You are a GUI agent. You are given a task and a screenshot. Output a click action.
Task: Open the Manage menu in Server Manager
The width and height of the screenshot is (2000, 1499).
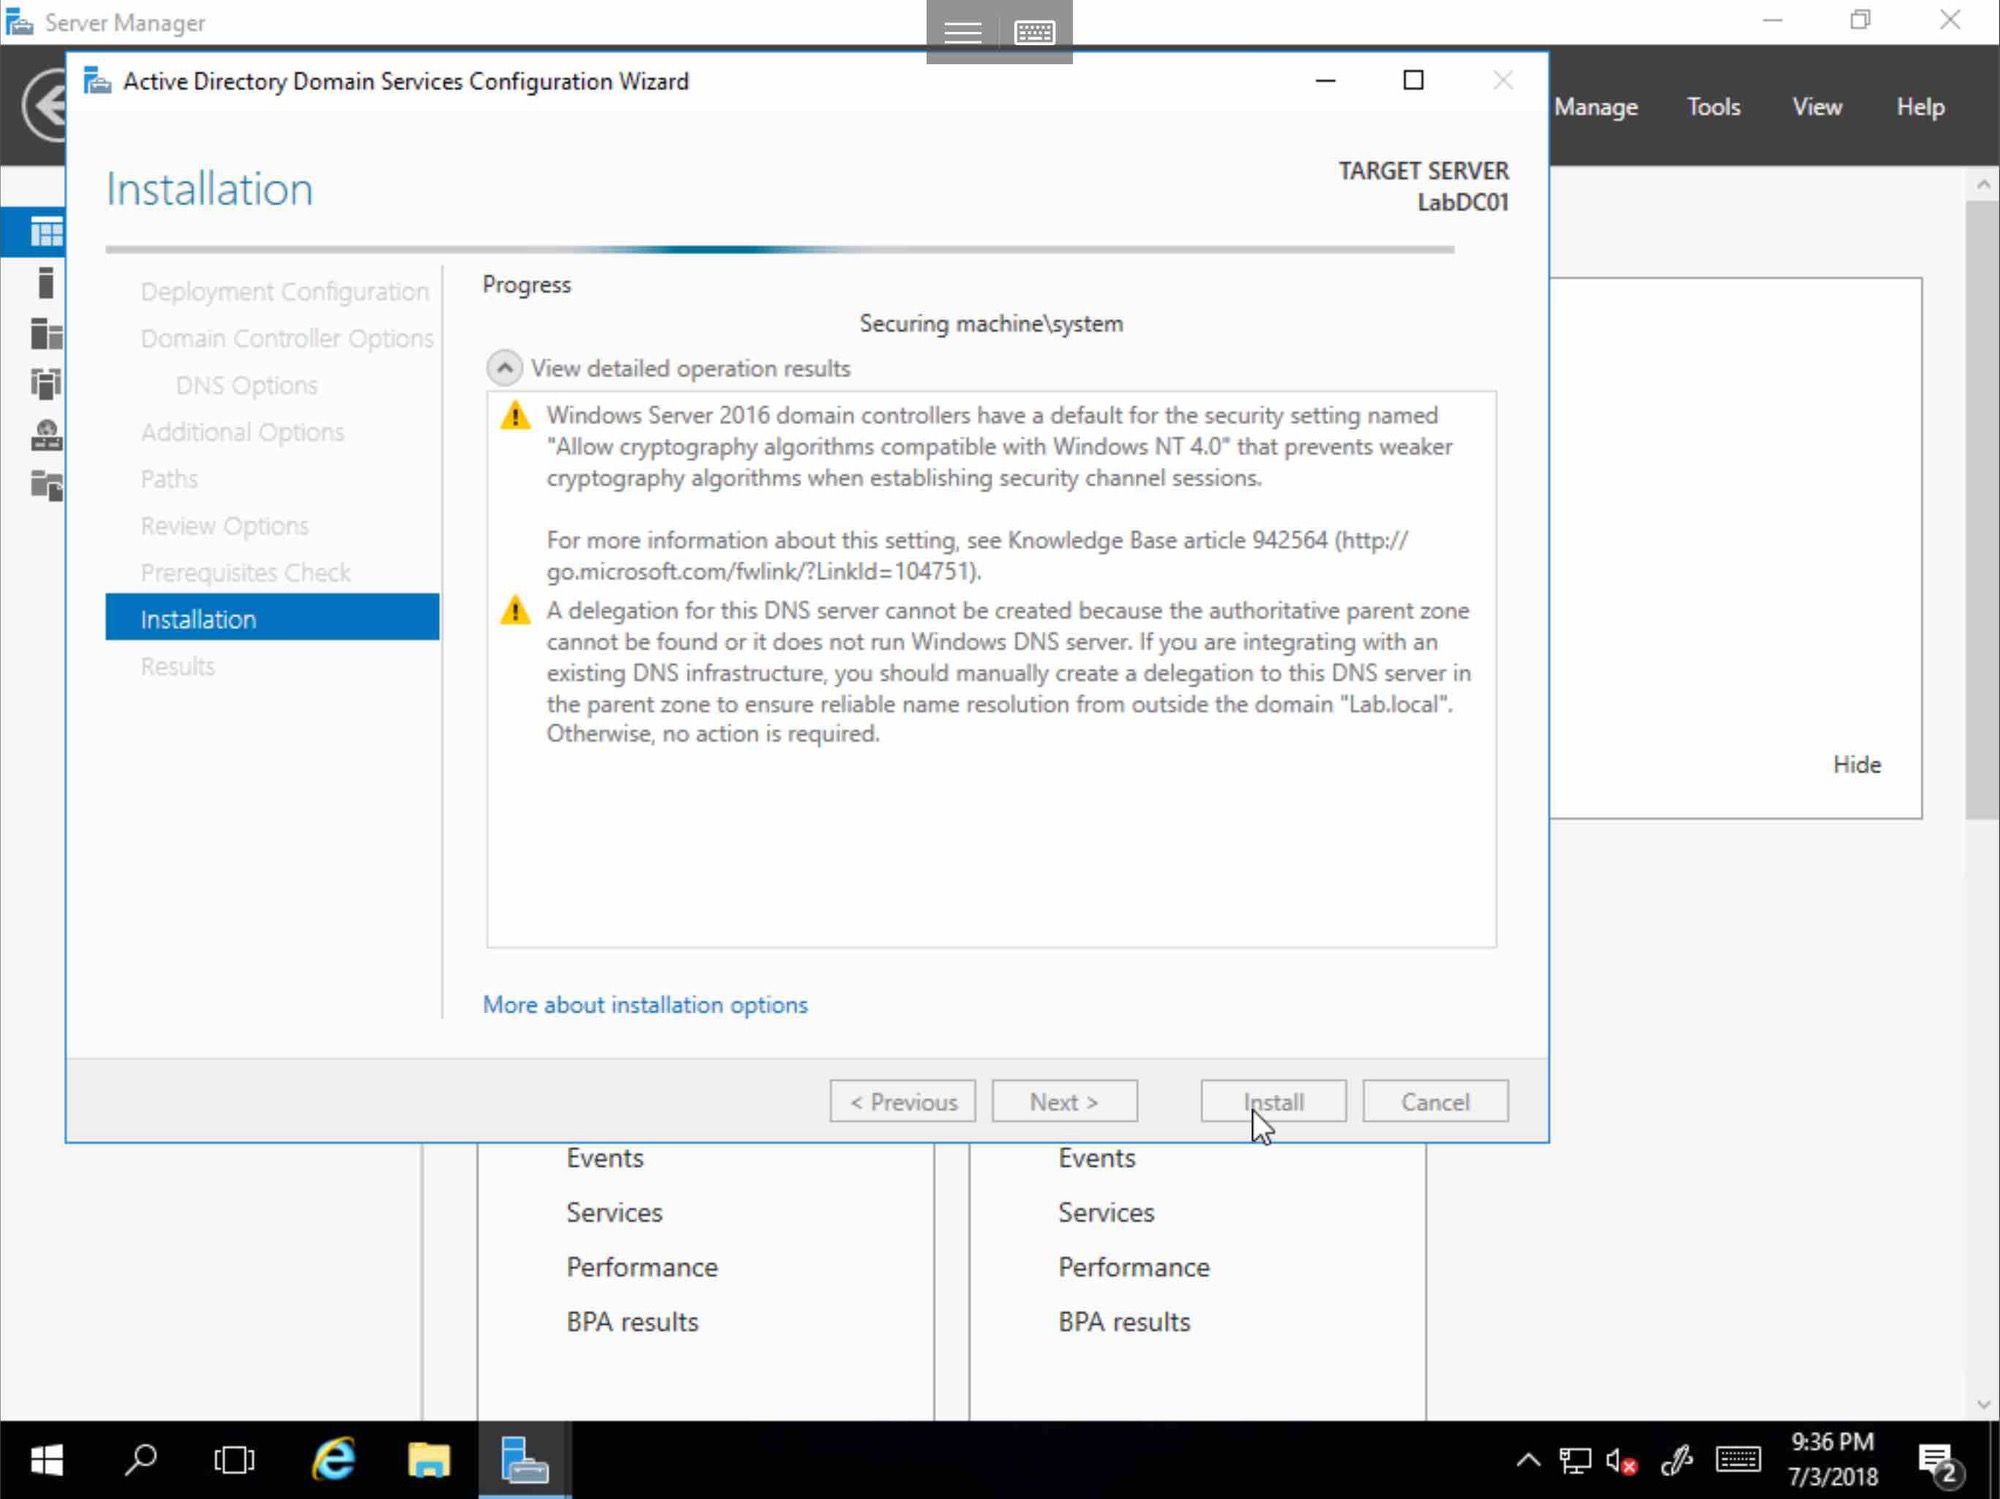pyautogui.click(x=1596, y=107)
